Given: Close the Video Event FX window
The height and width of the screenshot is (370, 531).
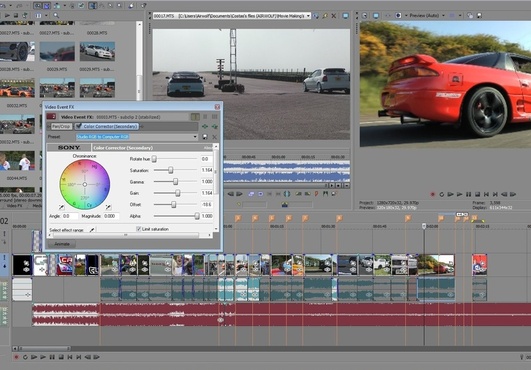Looking at the screenshot, I should tap(217, 107).
